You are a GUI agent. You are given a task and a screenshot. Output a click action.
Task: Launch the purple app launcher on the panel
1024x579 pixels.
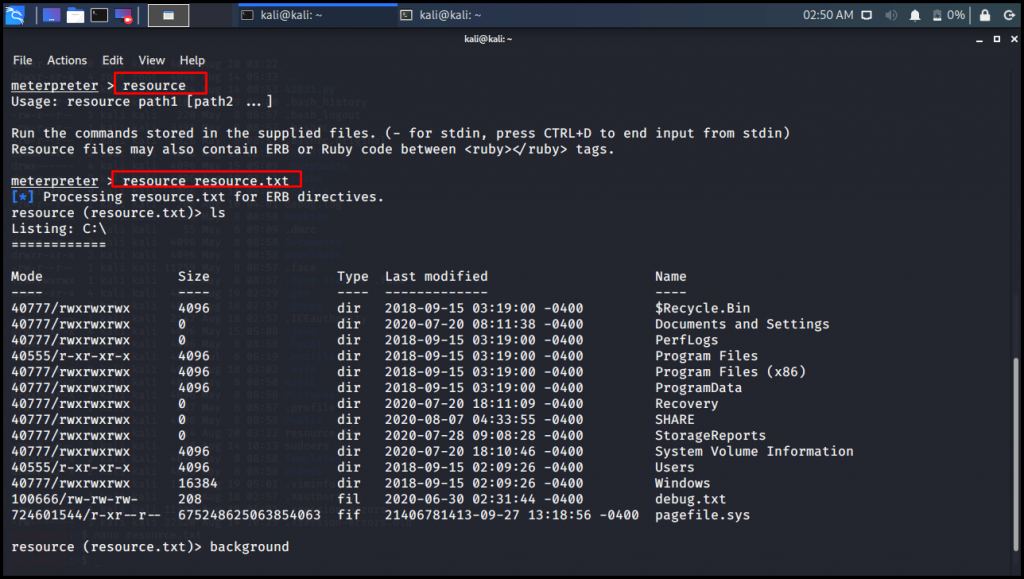50,15
